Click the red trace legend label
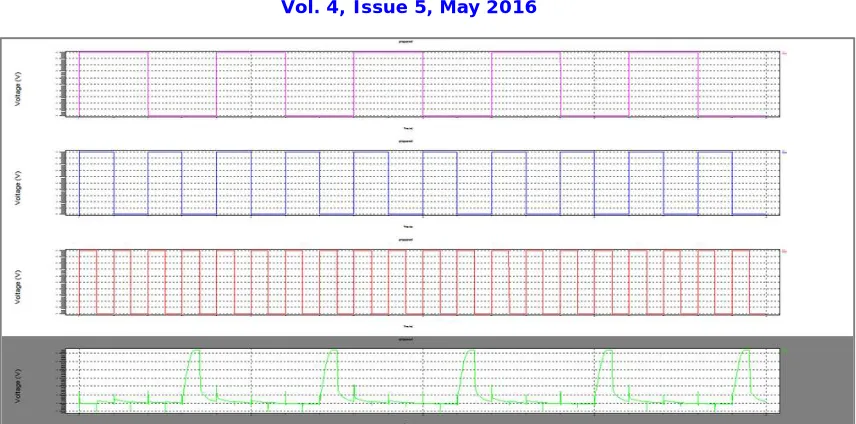 click(x=784, y=252)
